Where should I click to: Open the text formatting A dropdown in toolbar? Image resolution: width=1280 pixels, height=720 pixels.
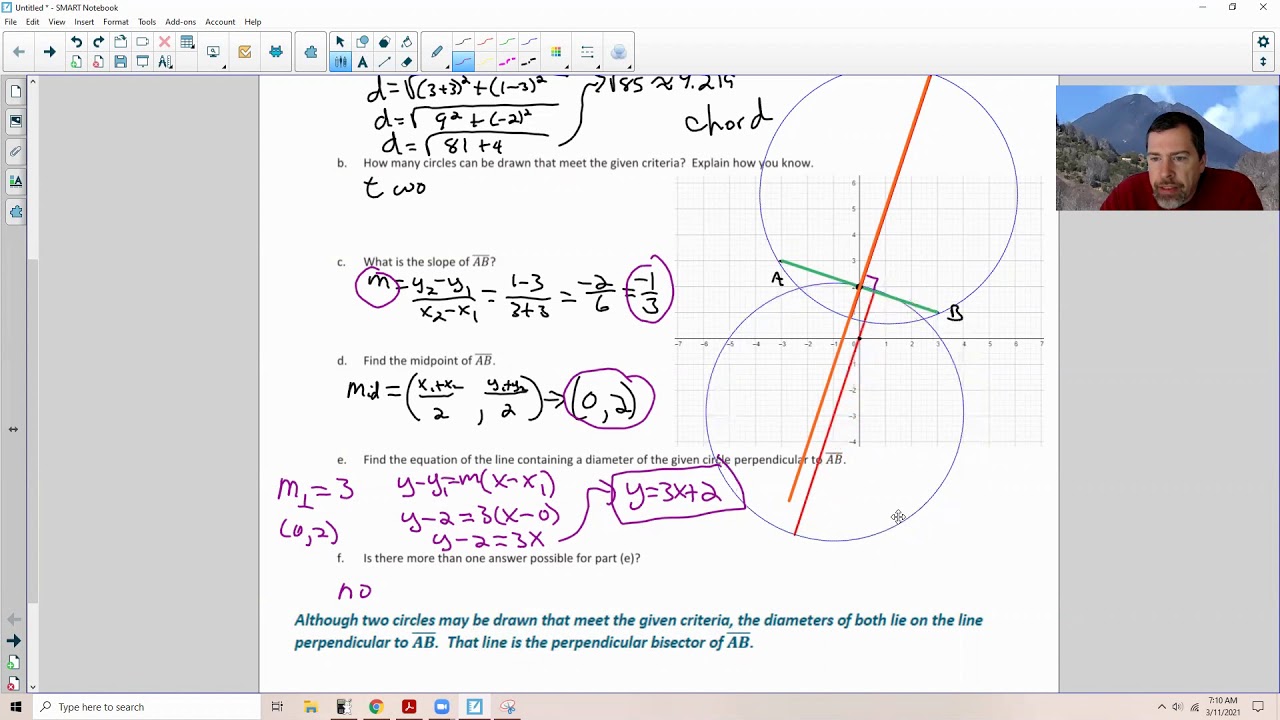tap(165, 62)
